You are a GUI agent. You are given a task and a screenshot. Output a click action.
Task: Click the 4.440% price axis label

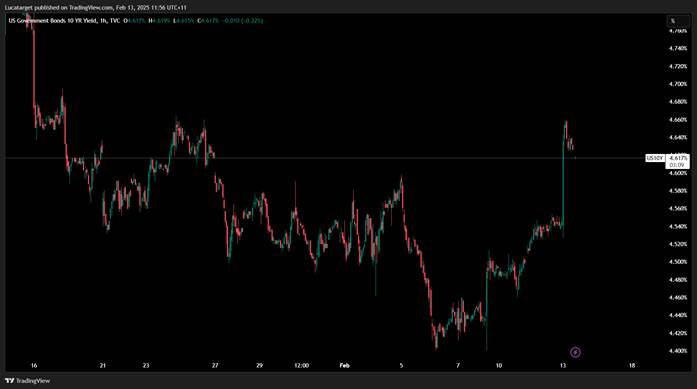(x=678, y=315)
